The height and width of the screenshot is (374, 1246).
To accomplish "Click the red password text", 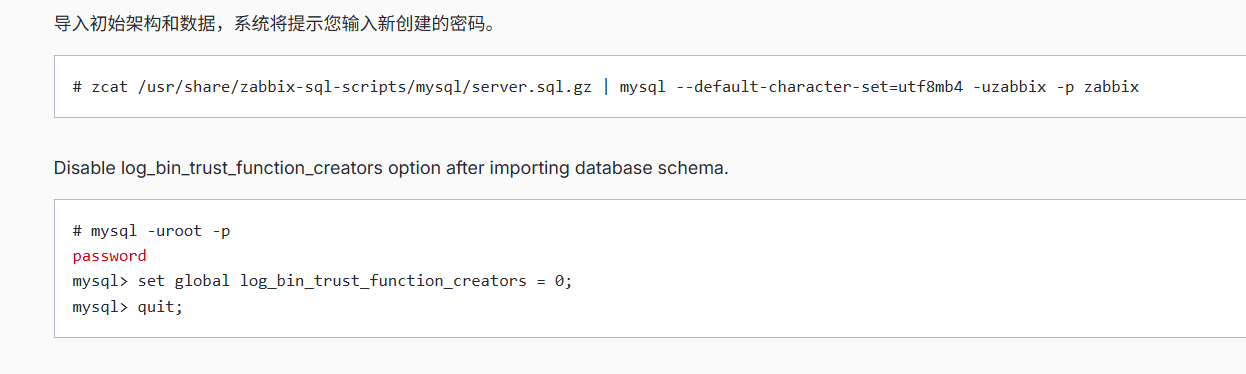I will (x=109, y=256).
